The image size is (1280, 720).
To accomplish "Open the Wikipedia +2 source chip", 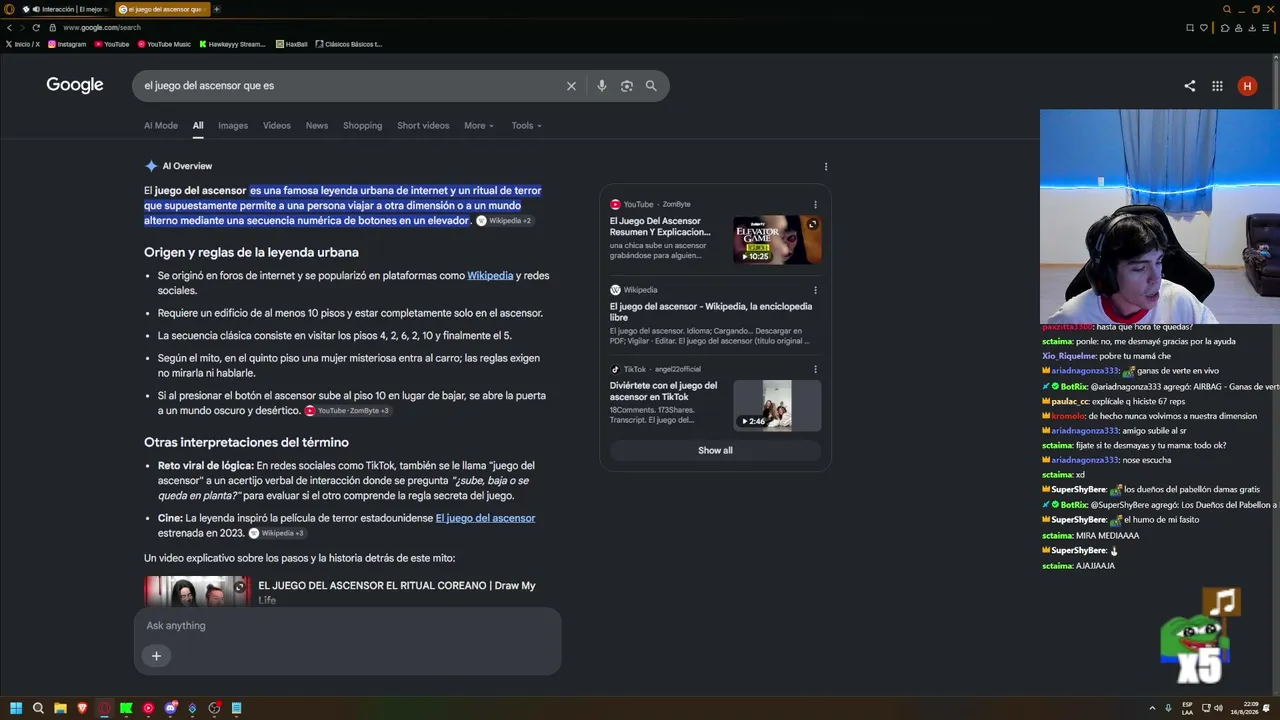I will point(505,220).
